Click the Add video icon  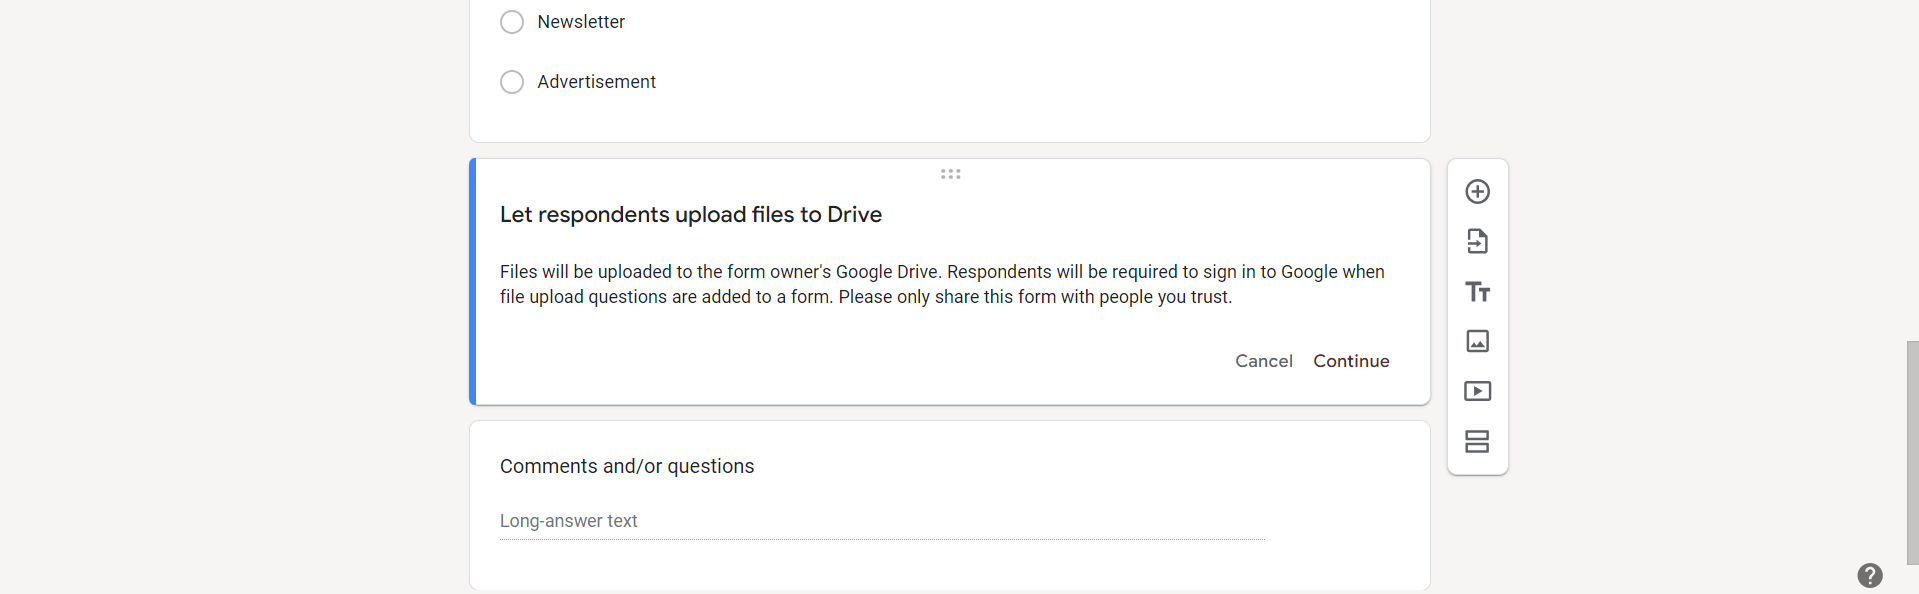[x=1477, y=391]
